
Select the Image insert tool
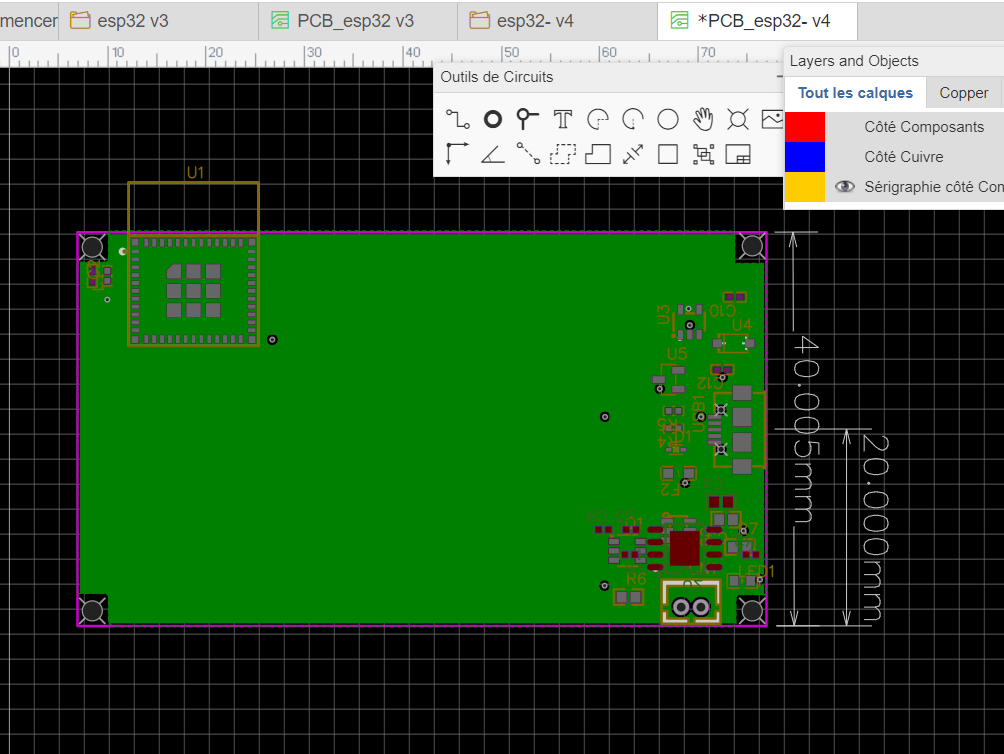pos(772,119)
